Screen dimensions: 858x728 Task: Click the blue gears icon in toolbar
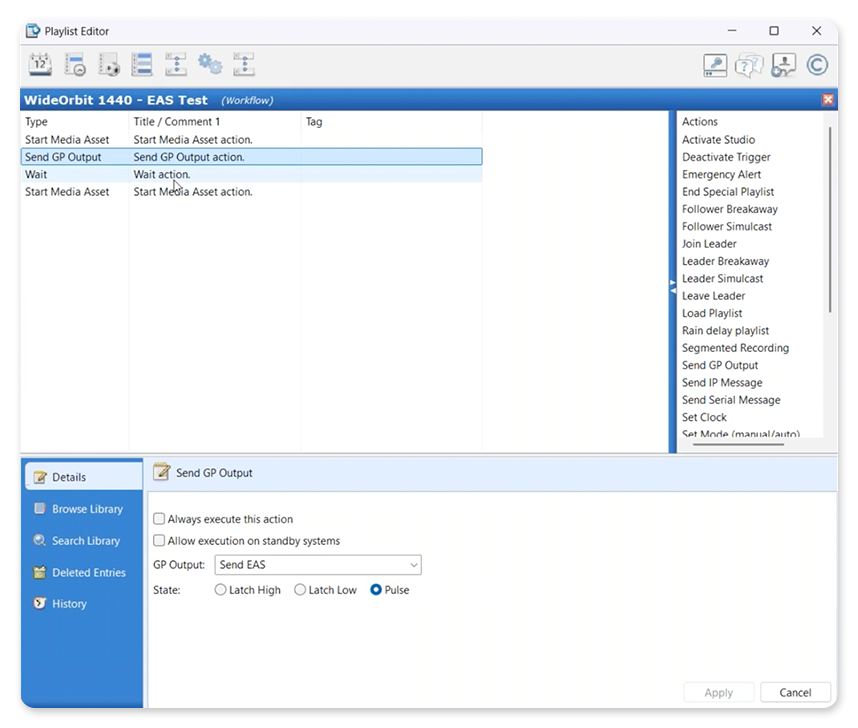[209, 65]
